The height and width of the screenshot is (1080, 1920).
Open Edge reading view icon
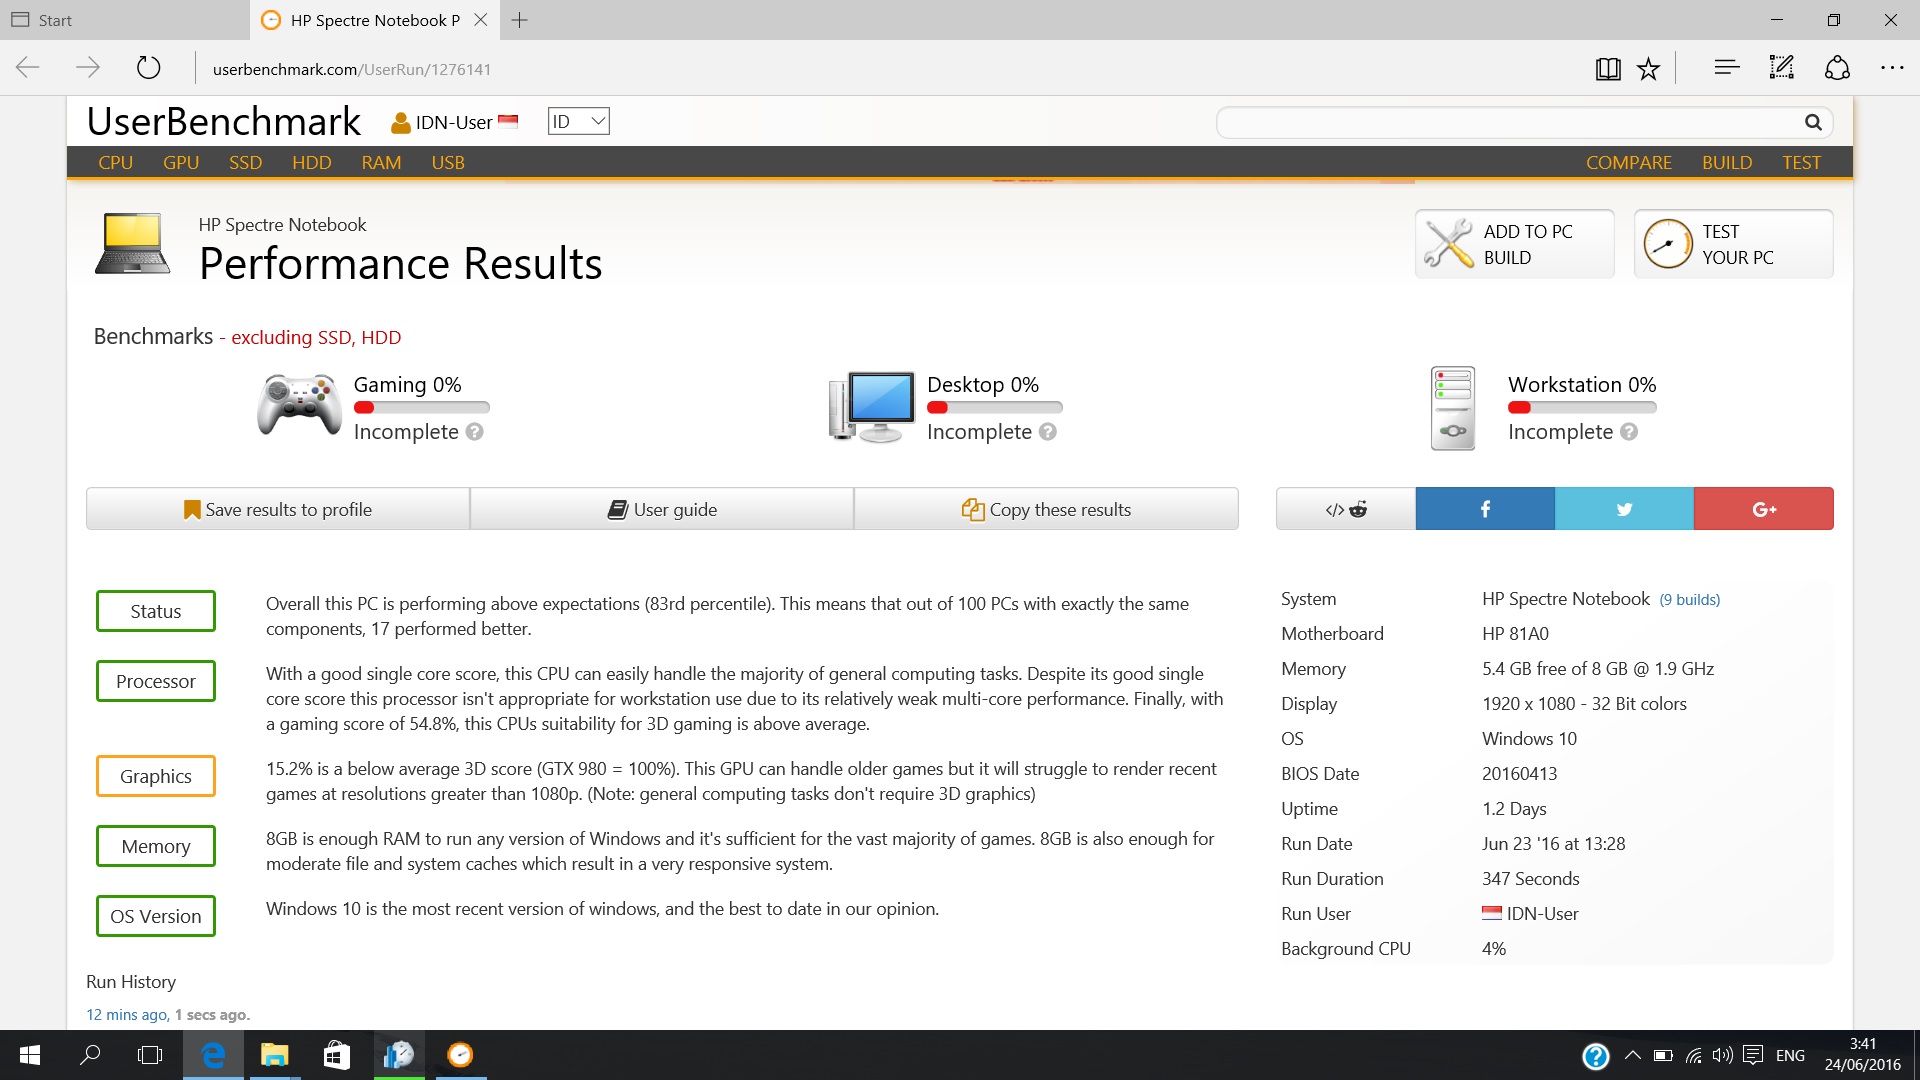point(1608,69)
